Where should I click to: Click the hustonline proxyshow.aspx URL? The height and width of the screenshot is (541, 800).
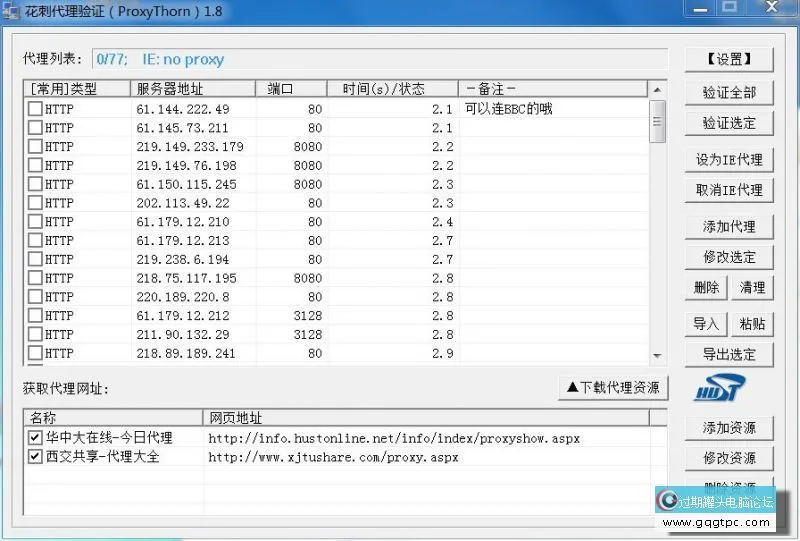pos(394,438)
